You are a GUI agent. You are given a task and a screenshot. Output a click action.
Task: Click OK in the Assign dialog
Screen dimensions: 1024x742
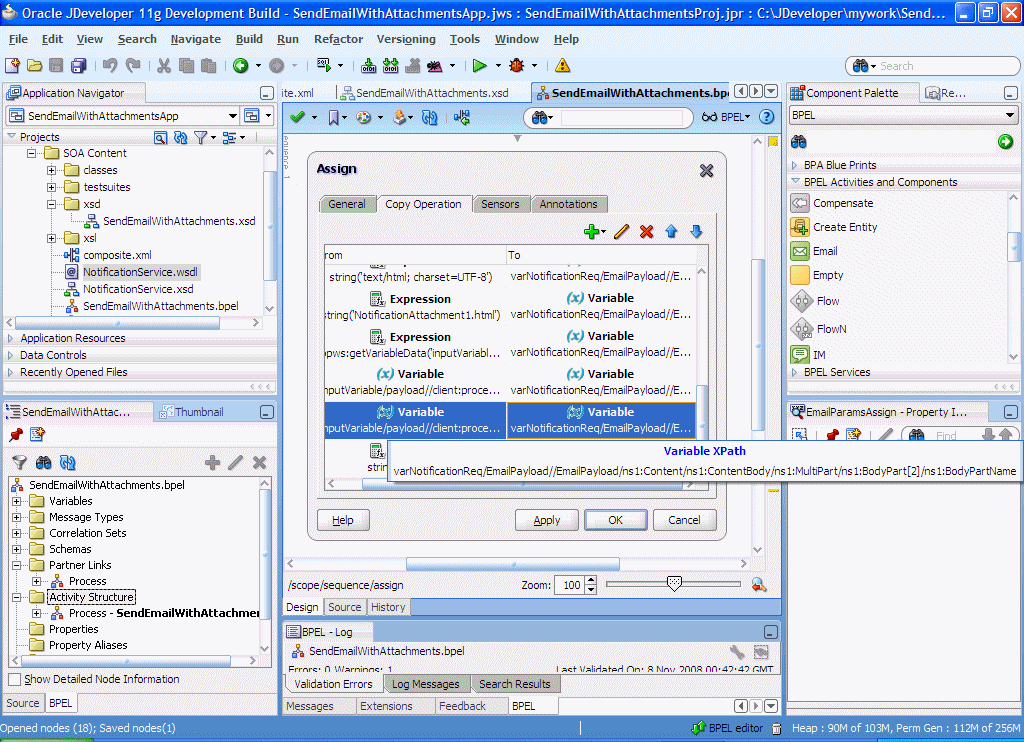pyautogui.click(x=616, y=520)
